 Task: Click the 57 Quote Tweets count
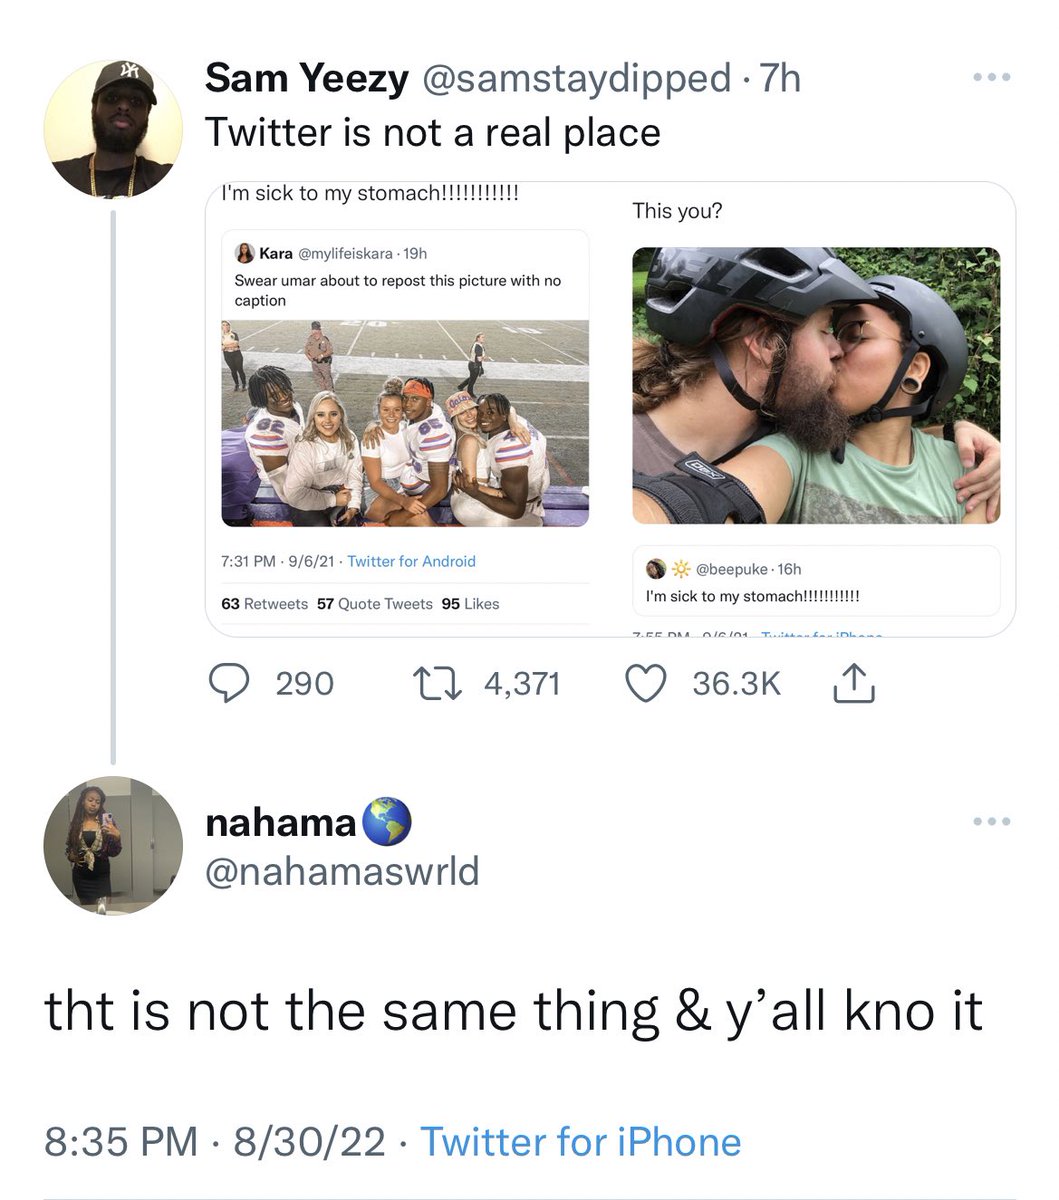(374, 604)
